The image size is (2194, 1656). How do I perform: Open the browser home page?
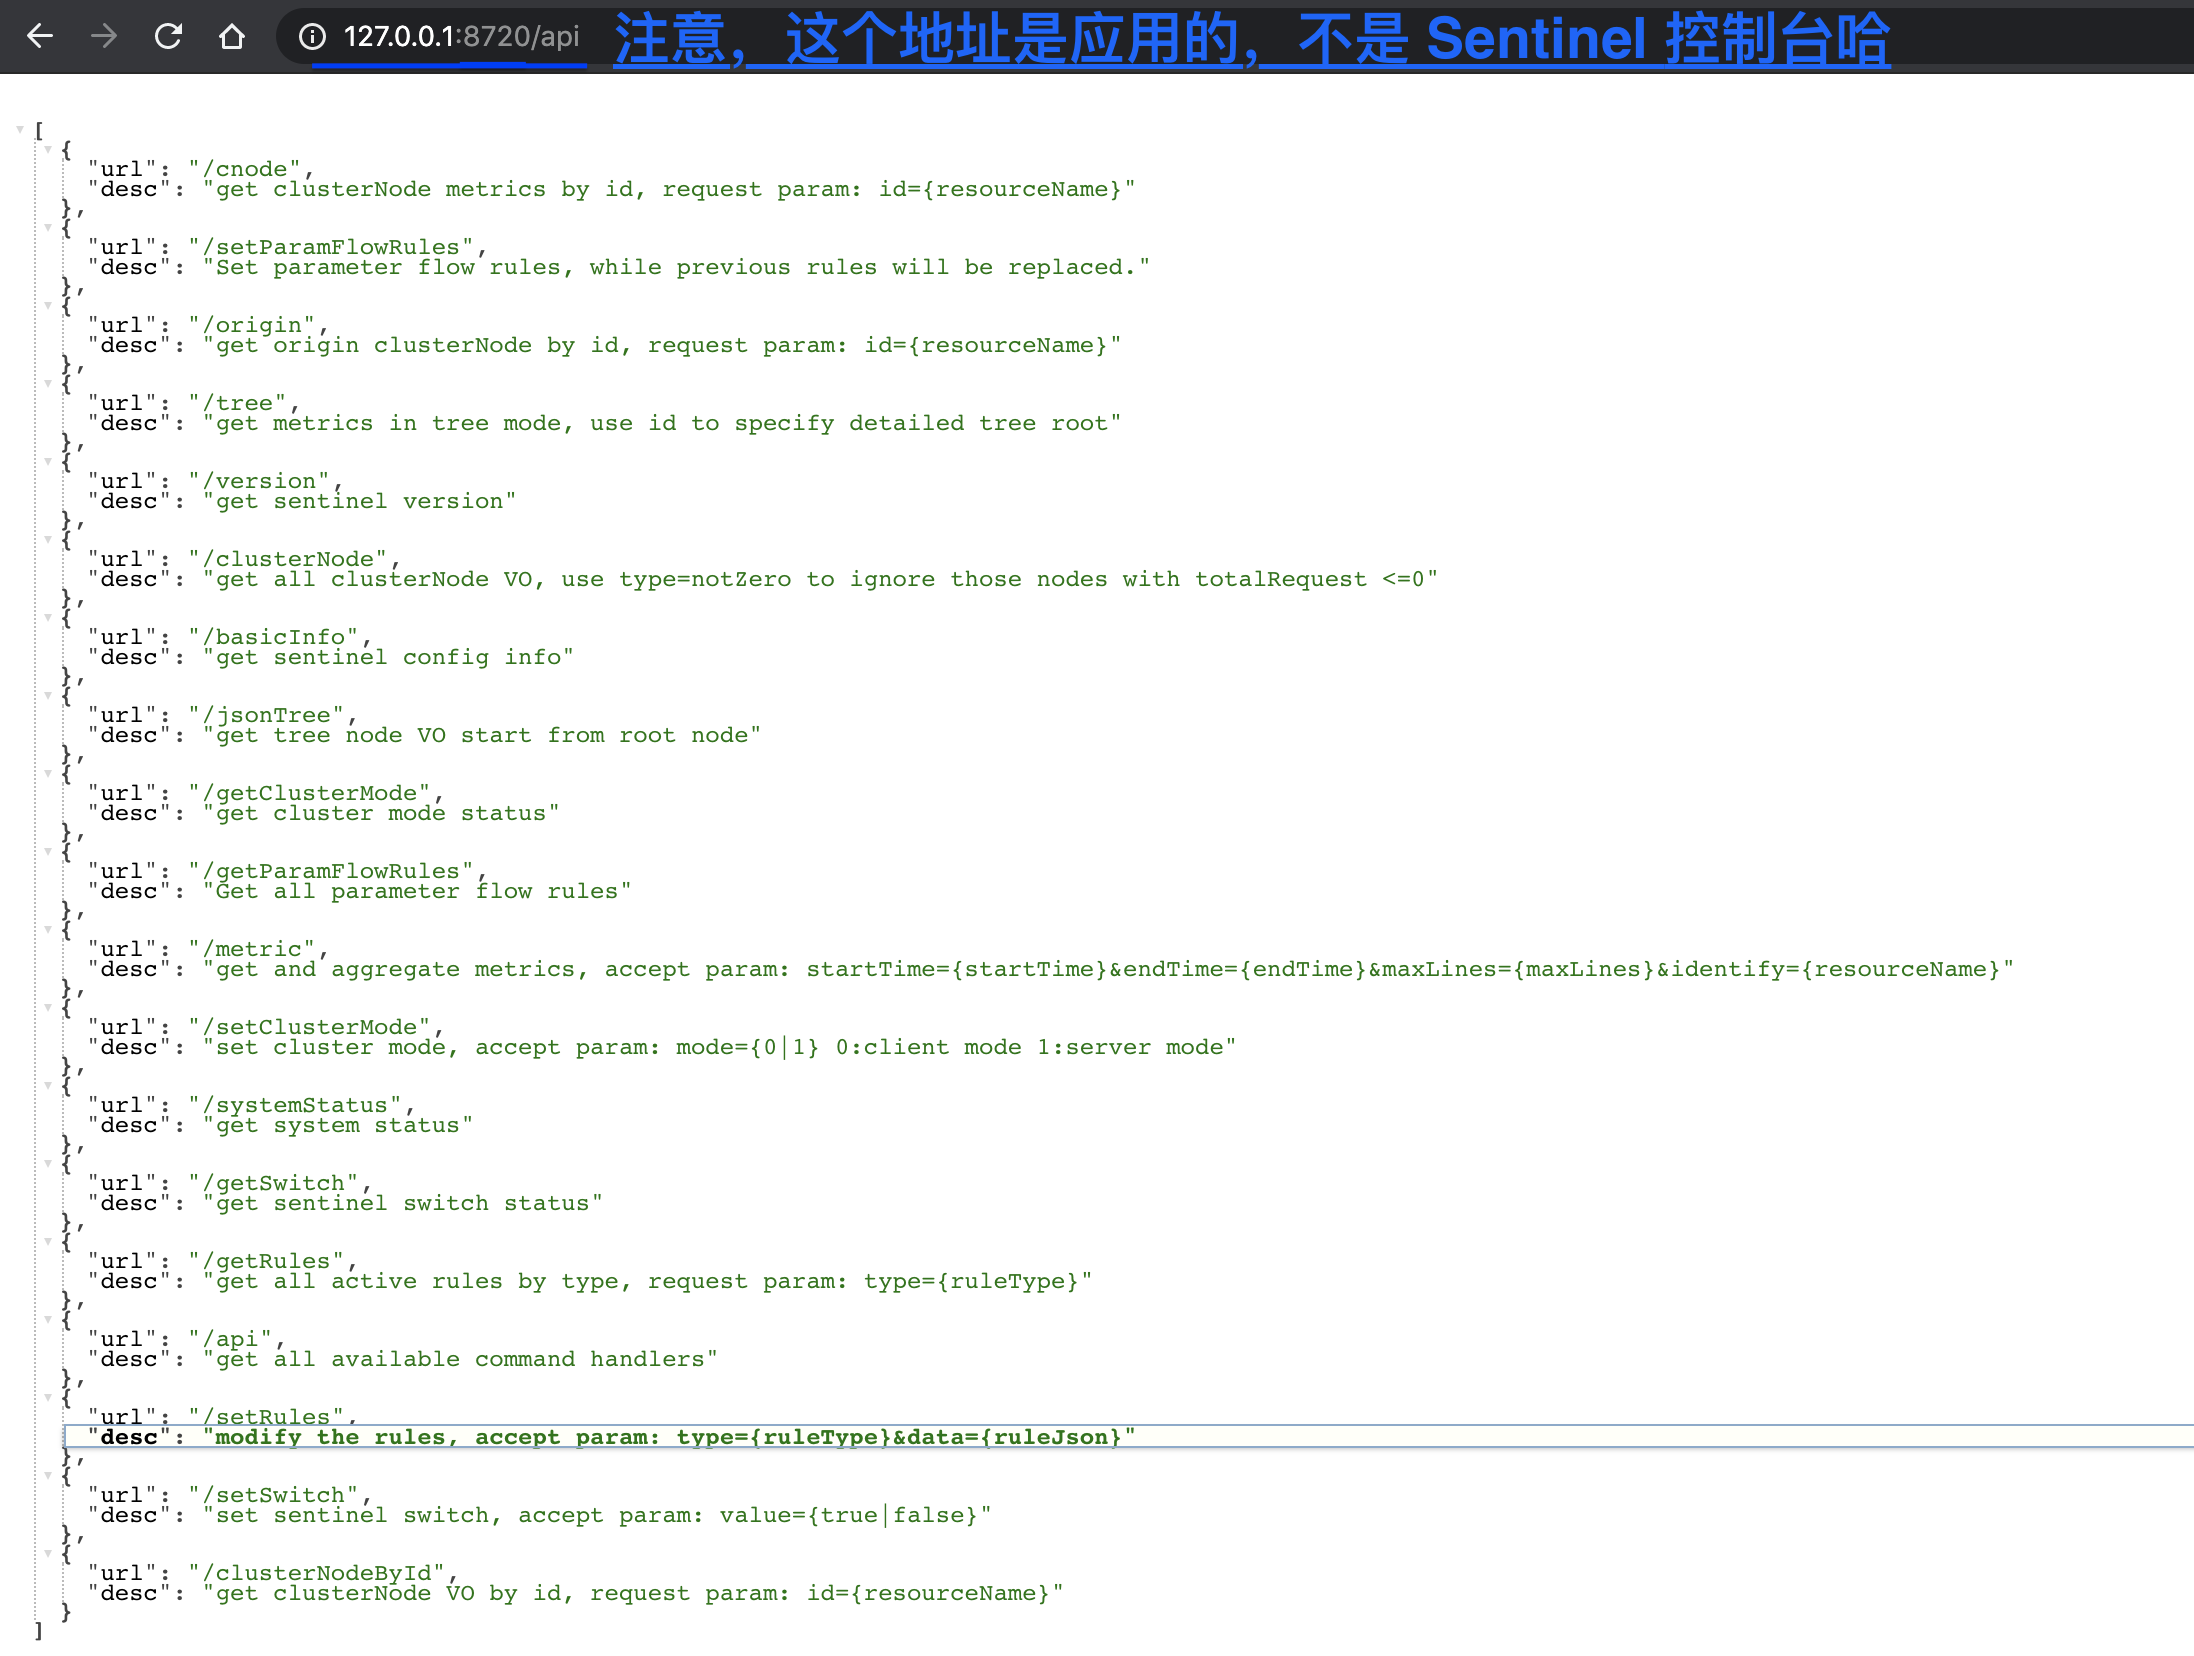(231, 36)
